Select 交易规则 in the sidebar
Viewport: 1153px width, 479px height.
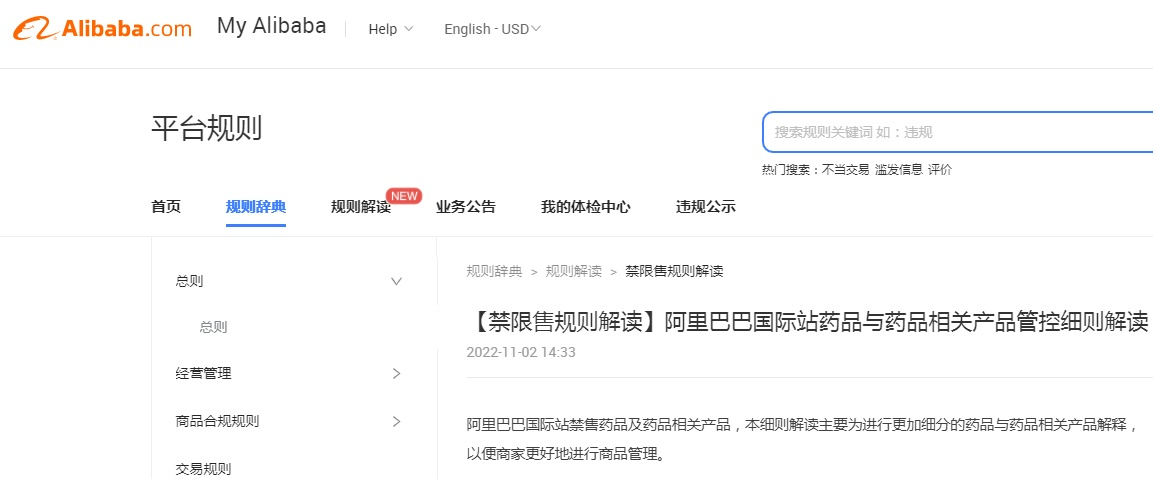(x=204, y=469)
